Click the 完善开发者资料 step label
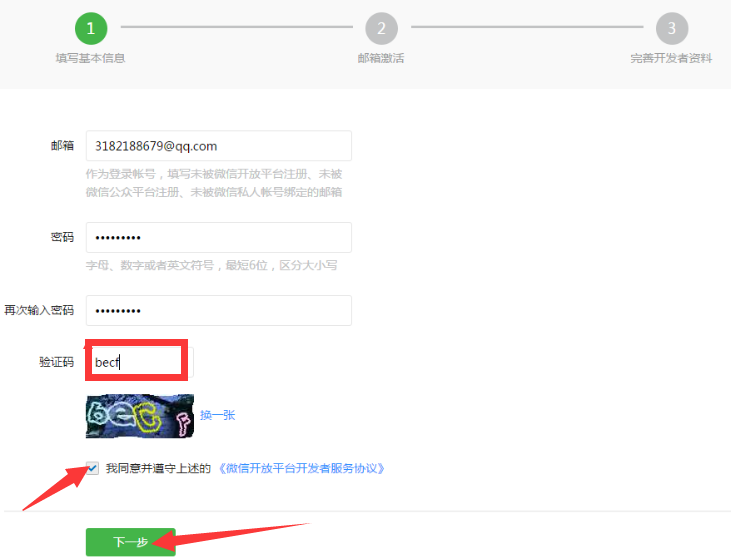731x558 pixels. (x=671, y=58)
